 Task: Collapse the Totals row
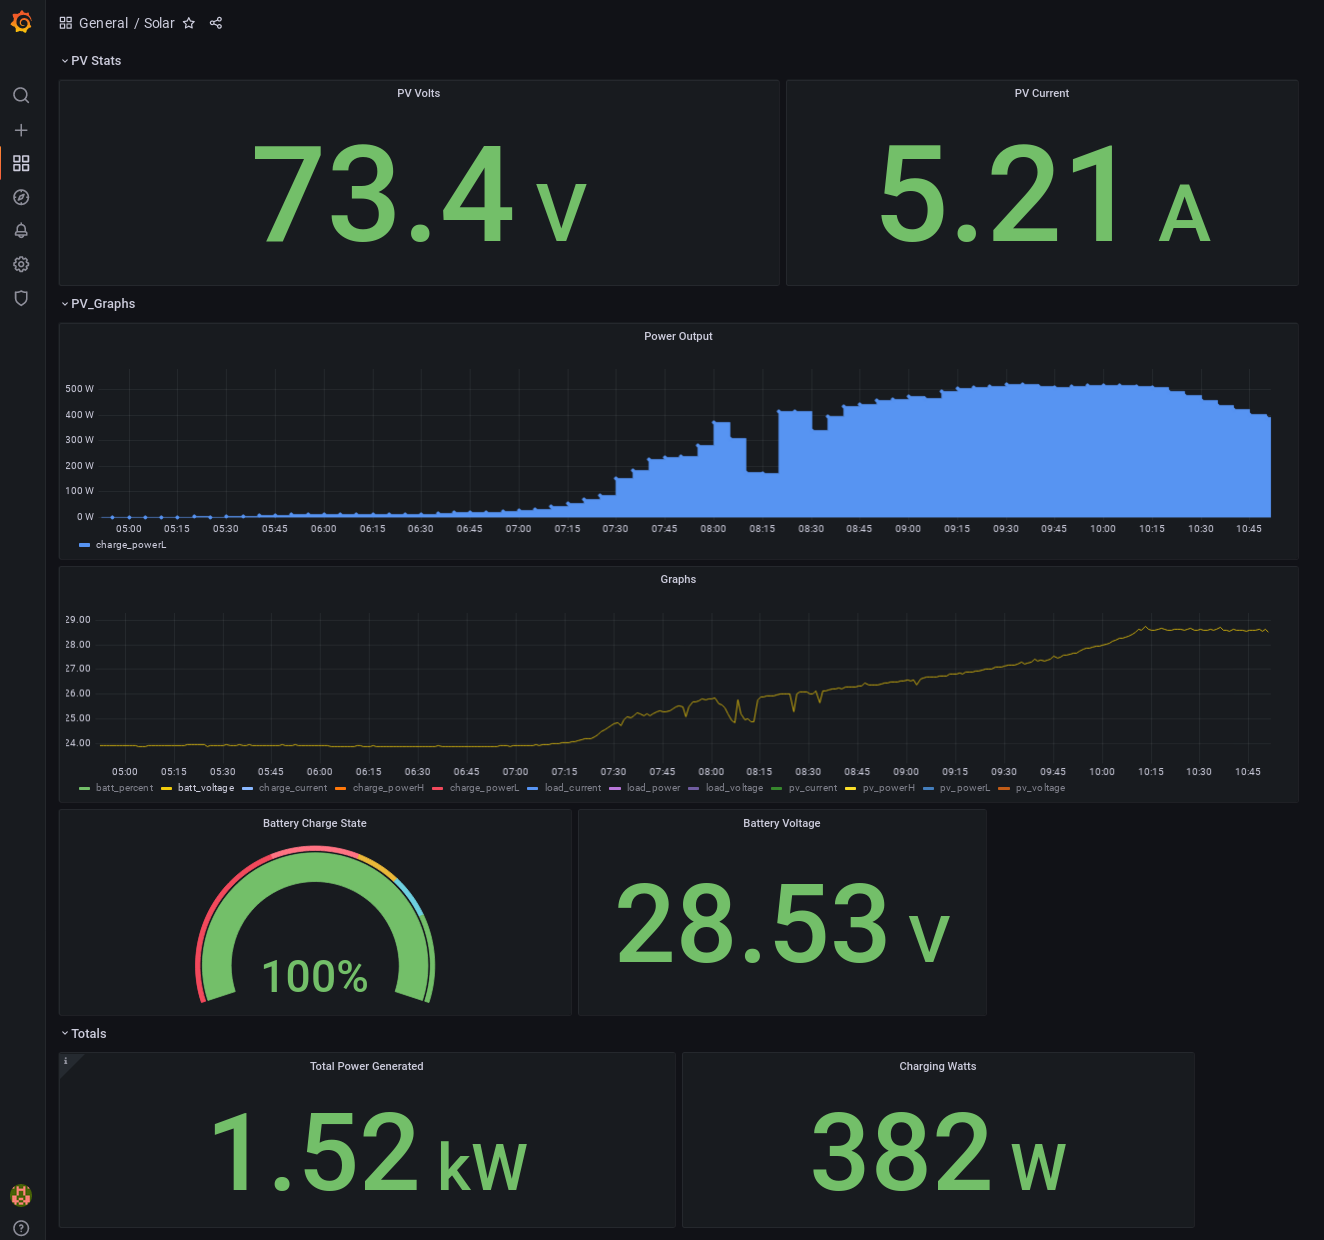pos(84,1034)
